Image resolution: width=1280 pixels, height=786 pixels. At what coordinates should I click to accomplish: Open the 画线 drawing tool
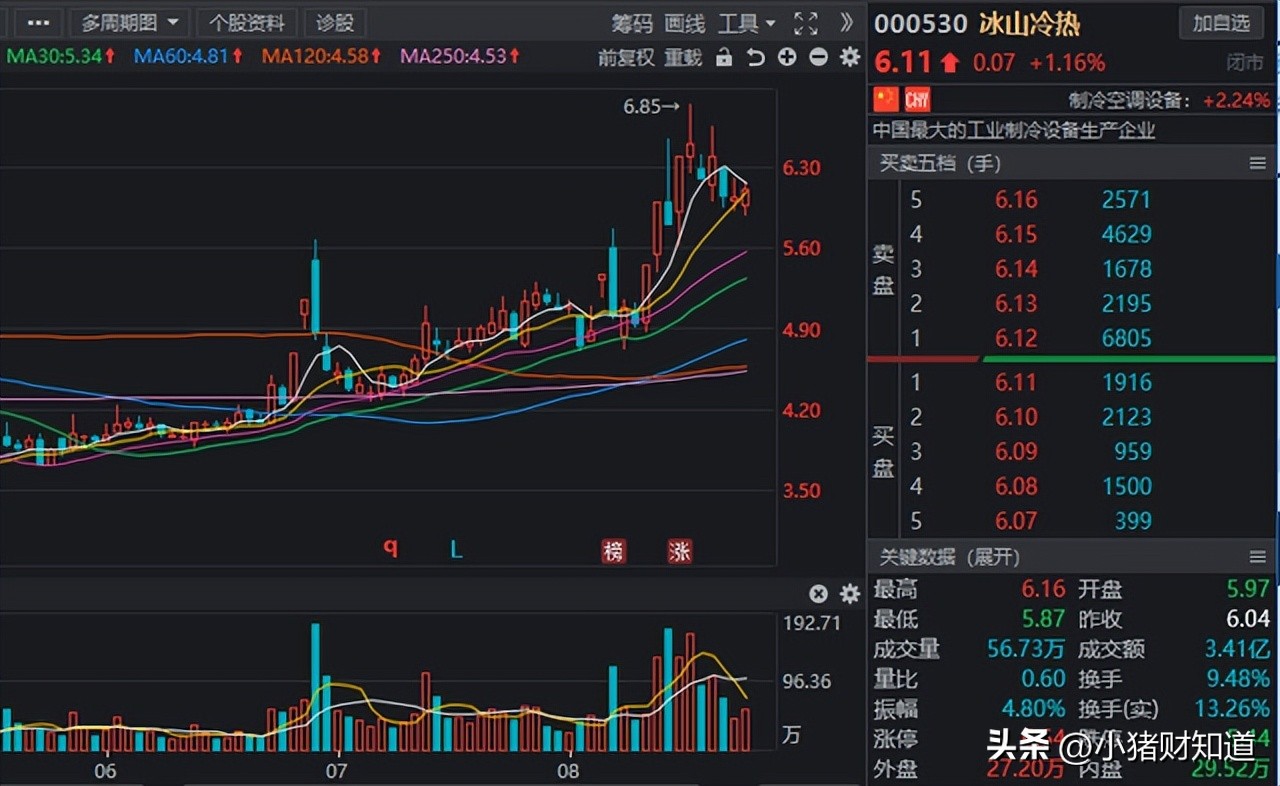[x=683, y=24]
